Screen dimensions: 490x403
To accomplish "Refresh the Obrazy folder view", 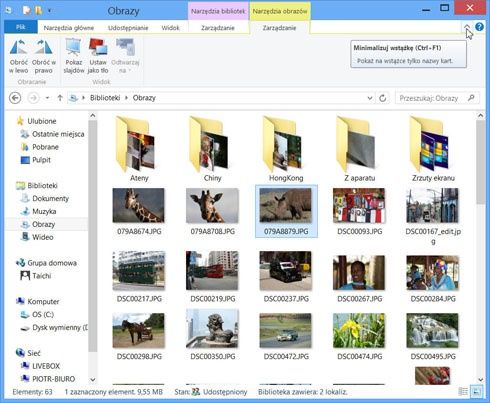I will coord(383,98).
